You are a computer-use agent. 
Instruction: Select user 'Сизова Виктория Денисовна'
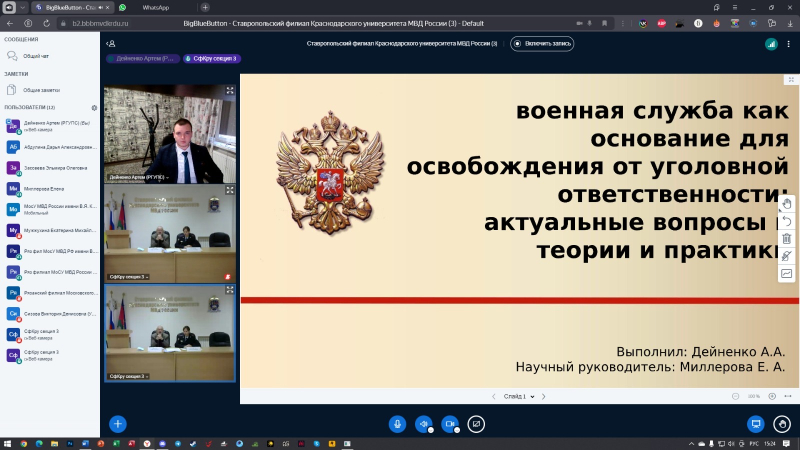(50, 314)
